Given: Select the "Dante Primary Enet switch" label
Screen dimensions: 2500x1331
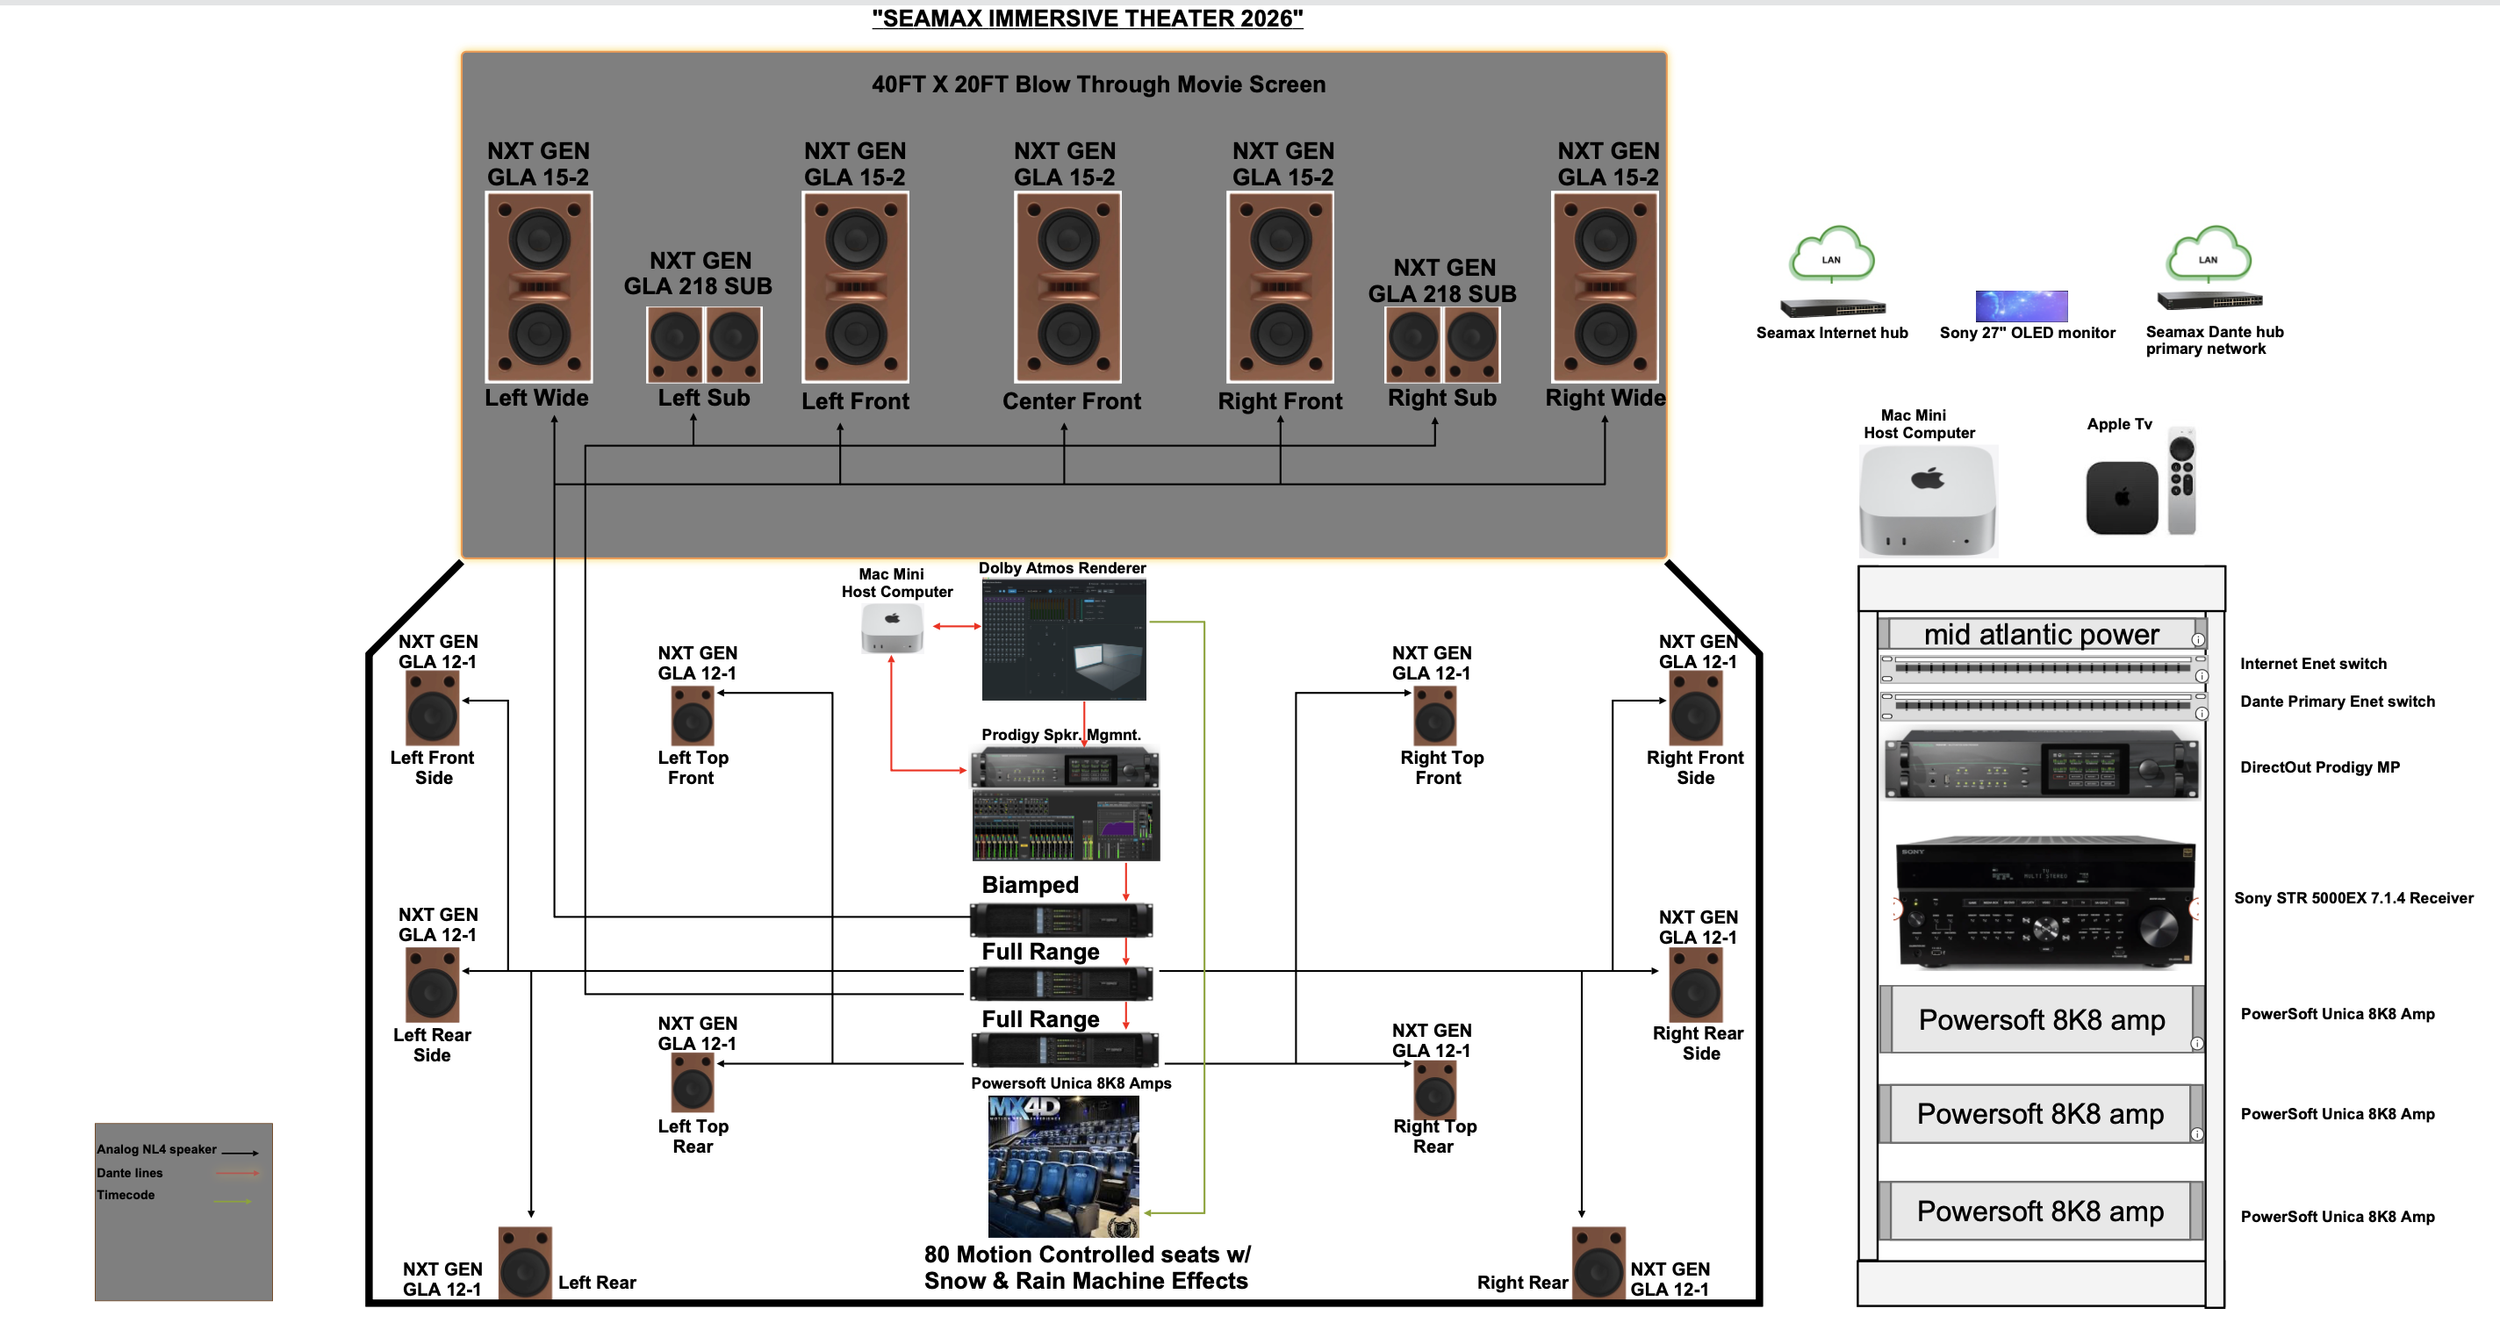Looking at the screenshot, I should 2338,701.
